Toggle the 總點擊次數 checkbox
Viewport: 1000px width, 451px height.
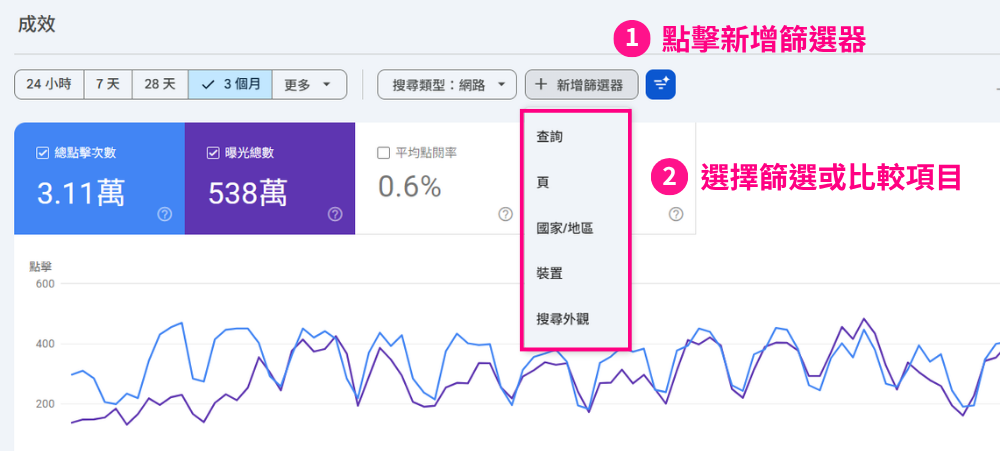tap(43, 153)
